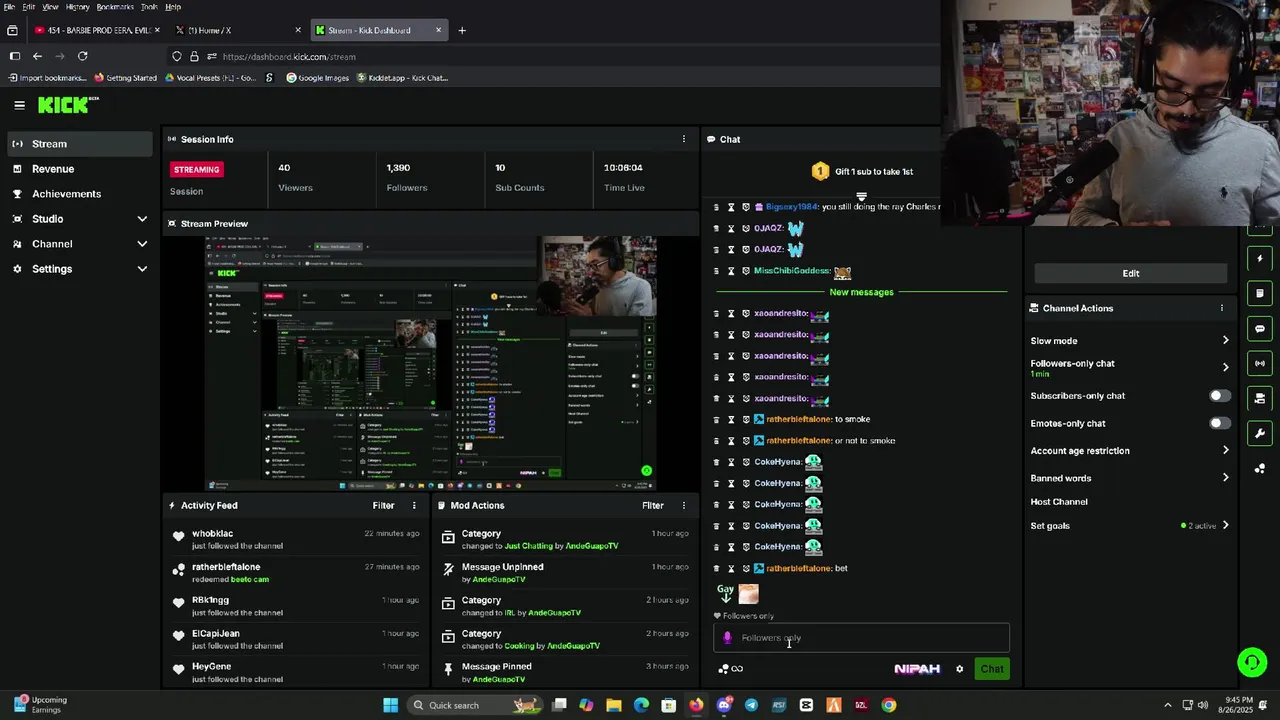Open Chrome from the taskbar
The height and width of the screenshot is (720, 1280).
[x=888, y=705]
